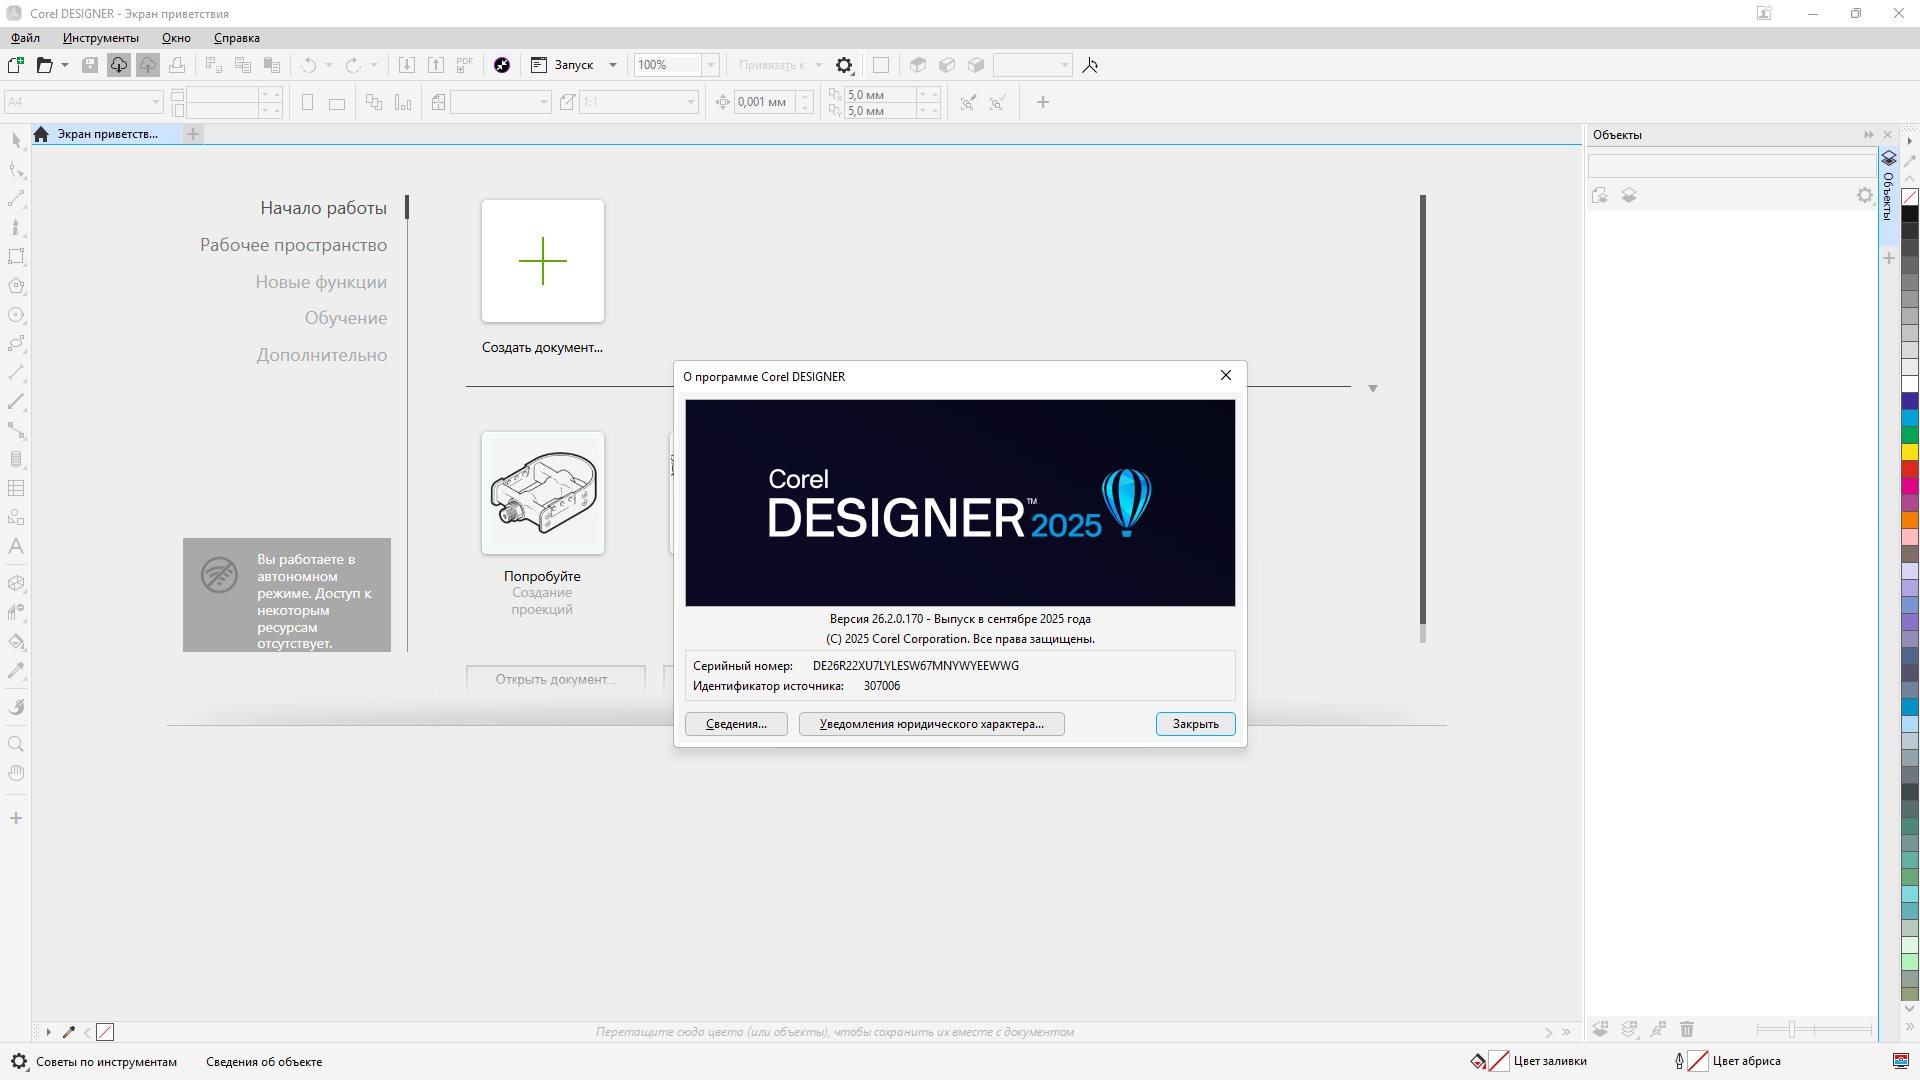This screenshot has width=1920, height=1080.
Task: Open the Инструменты menu
Action: coord(100,38)
